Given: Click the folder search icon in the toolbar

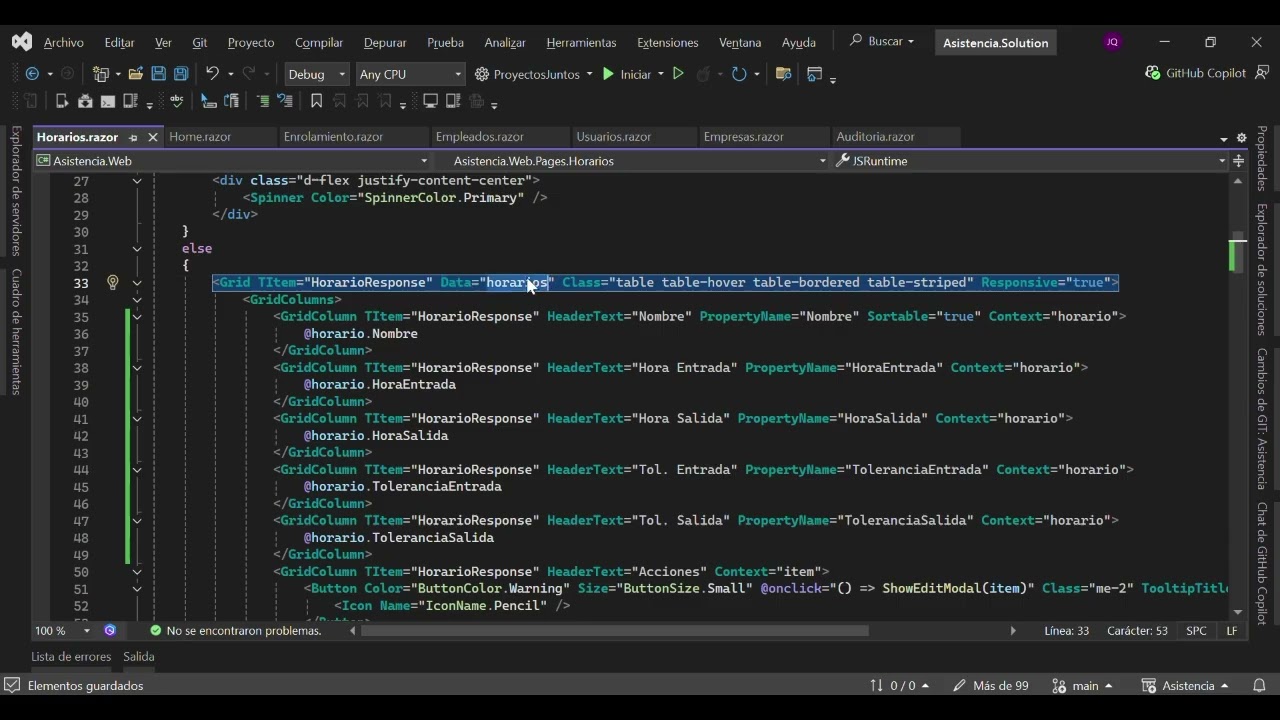Looking at the screenshot, I should click(783, 74).
